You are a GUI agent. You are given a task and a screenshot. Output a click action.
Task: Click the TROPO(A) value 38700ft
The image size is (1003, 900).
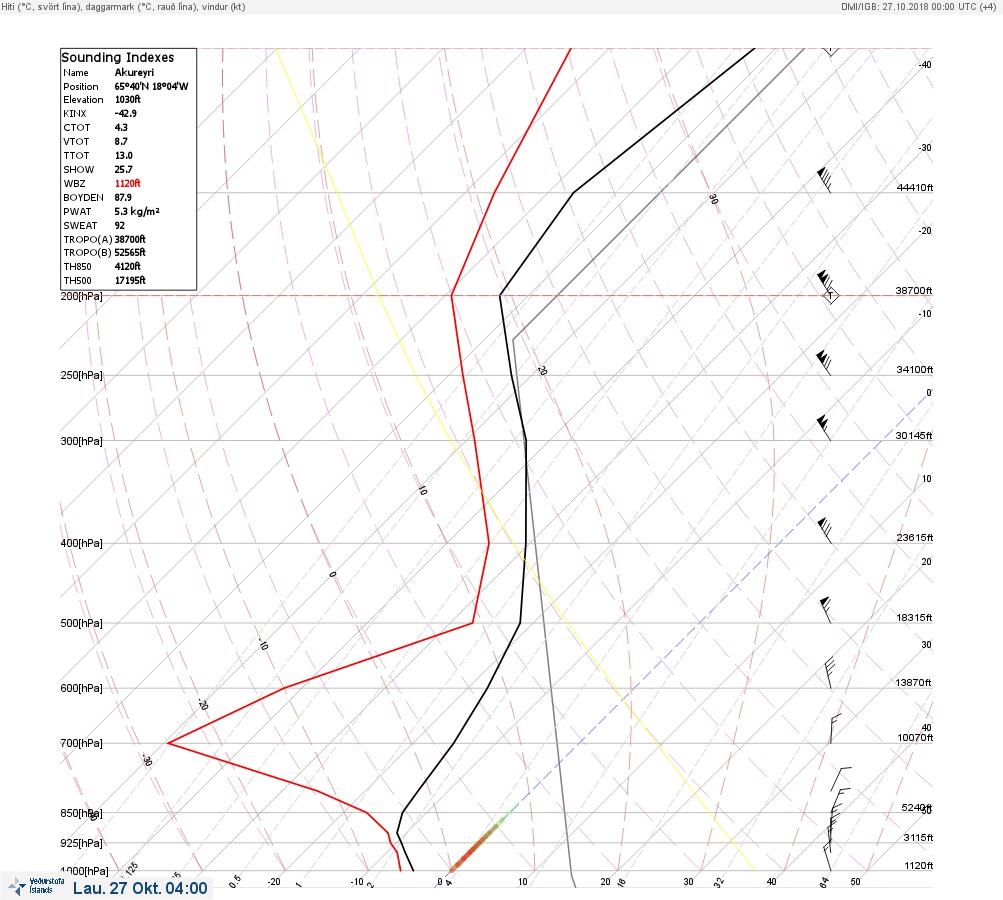pos(130,239)
